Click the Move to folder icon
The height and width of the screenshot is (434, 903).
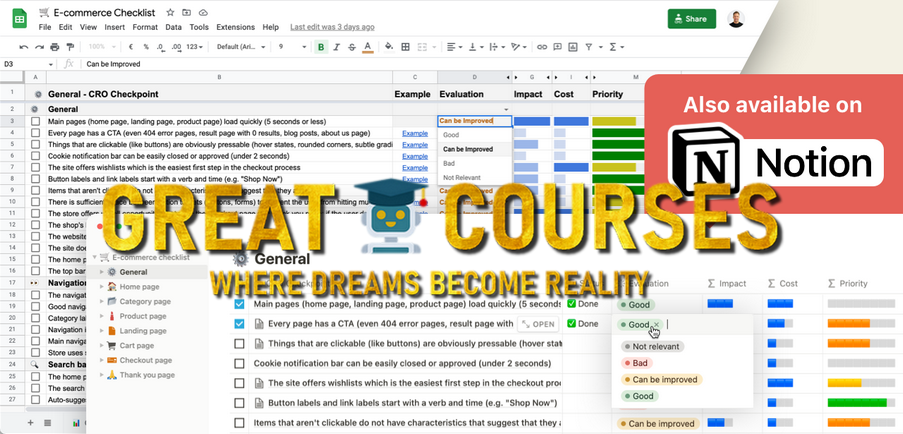[186, 12]
